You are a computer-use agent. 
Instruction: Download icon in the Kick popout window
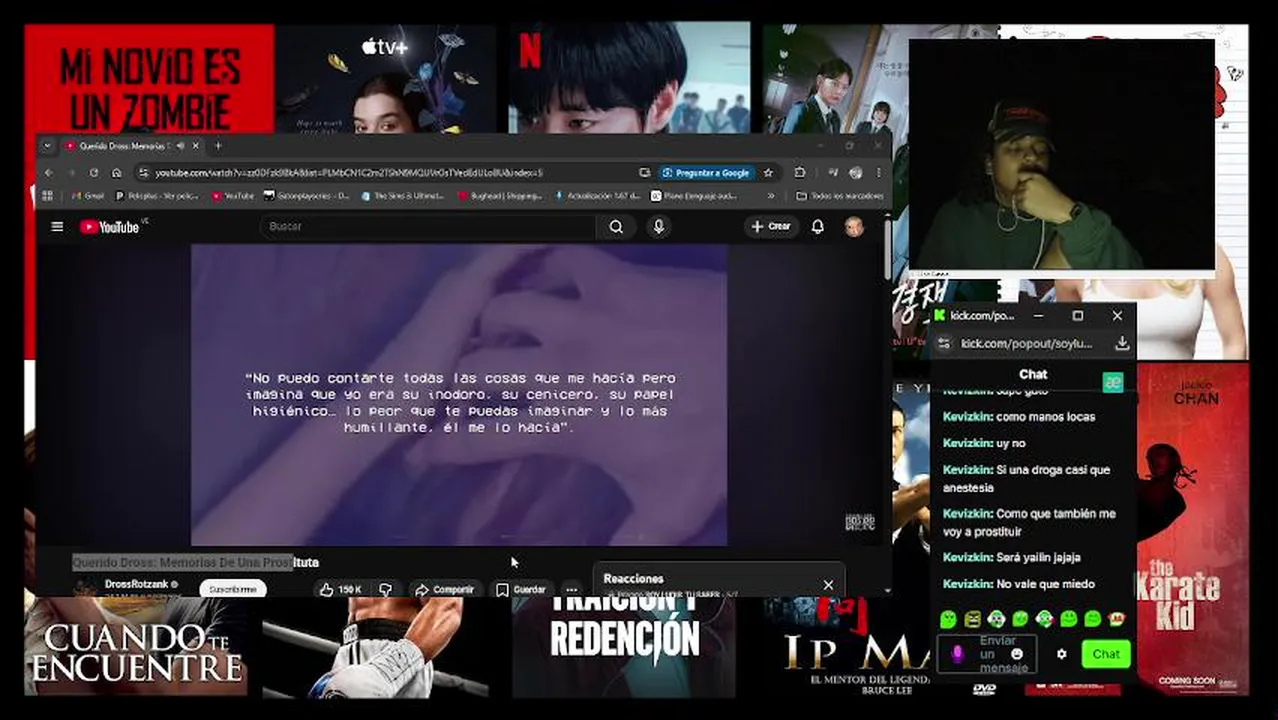[1122, 343]
